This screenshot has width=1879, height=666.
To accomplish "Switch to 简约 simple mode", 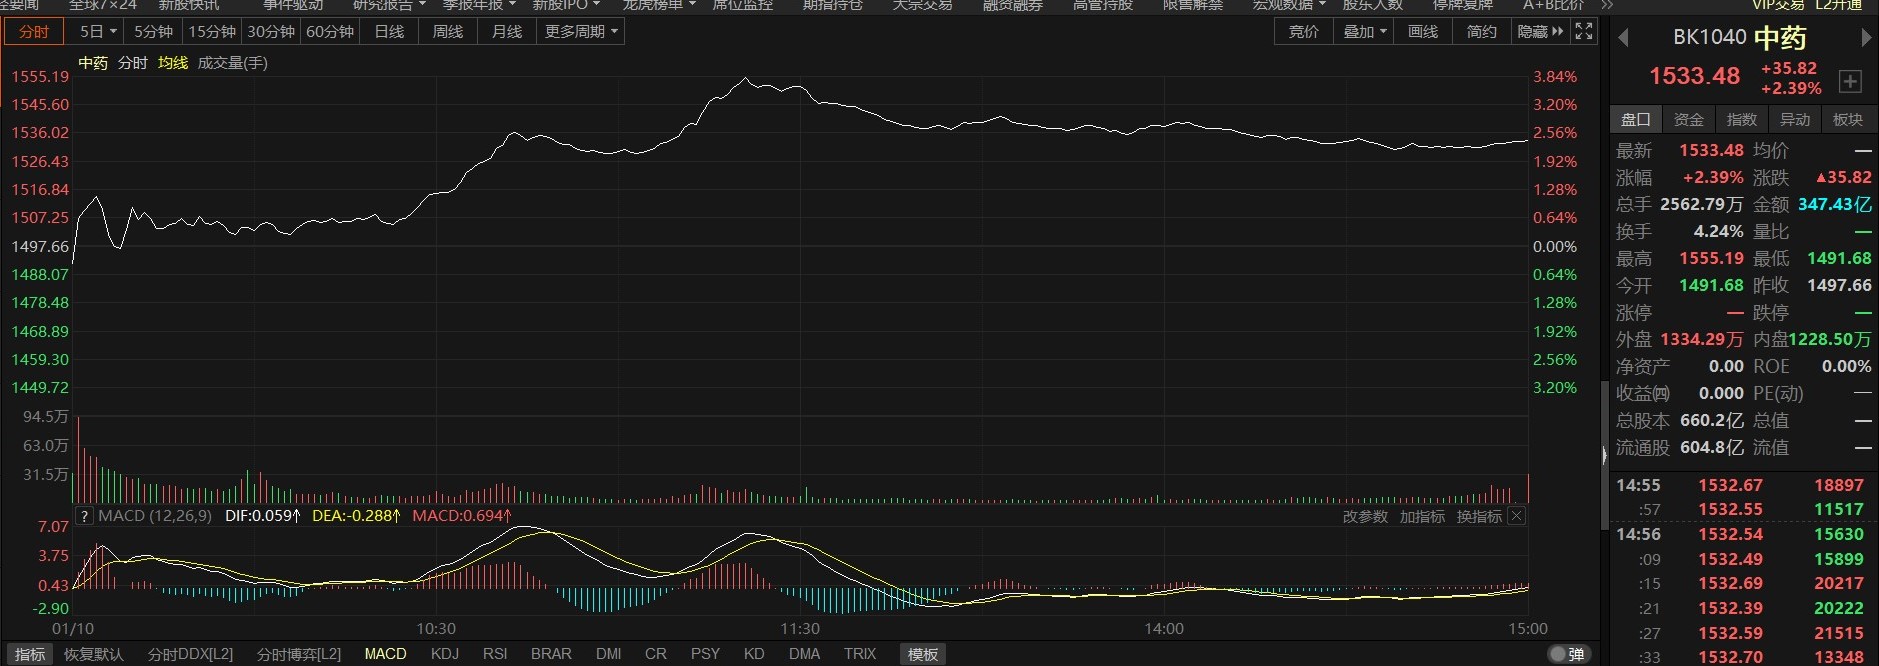I will point(1482,31).
